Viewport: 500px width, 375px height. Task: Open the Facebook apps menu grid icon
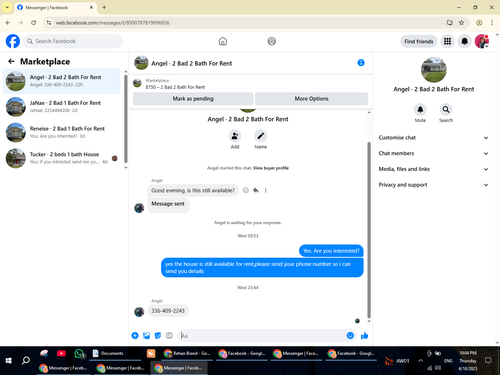point(447,41)
